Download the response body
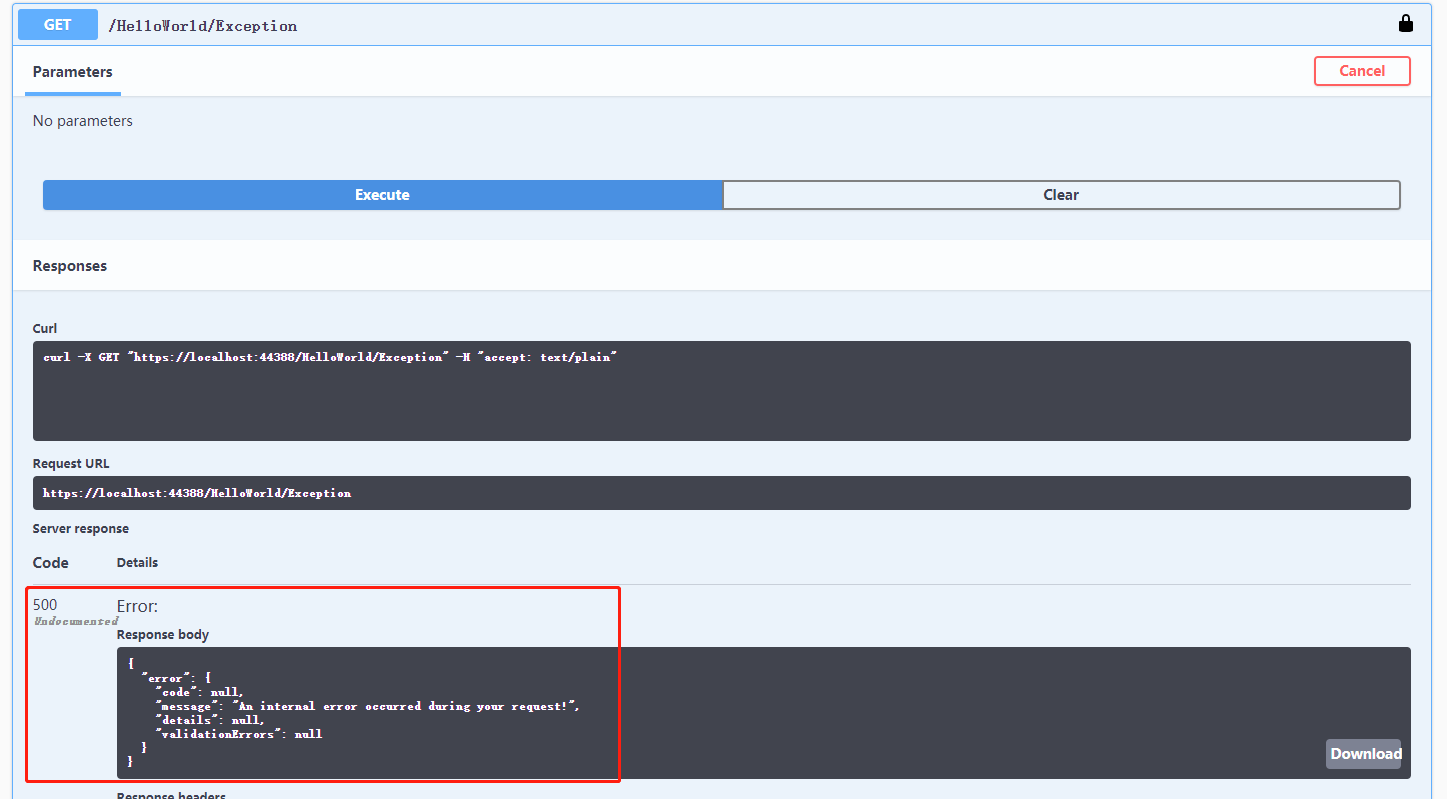 point(1365,754)
